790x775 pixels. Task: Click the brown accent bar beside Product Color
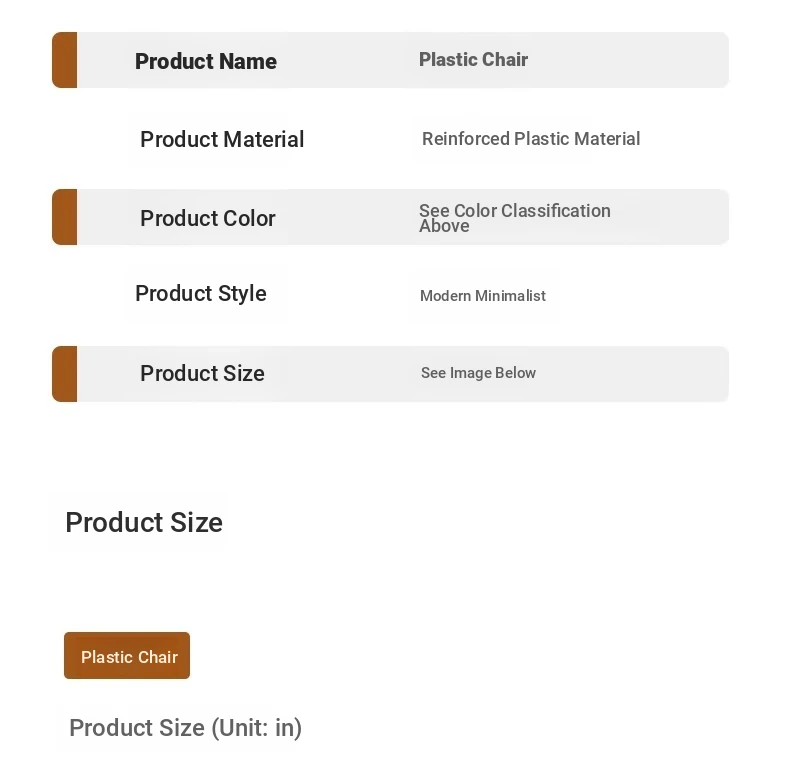tap(65, 217)
